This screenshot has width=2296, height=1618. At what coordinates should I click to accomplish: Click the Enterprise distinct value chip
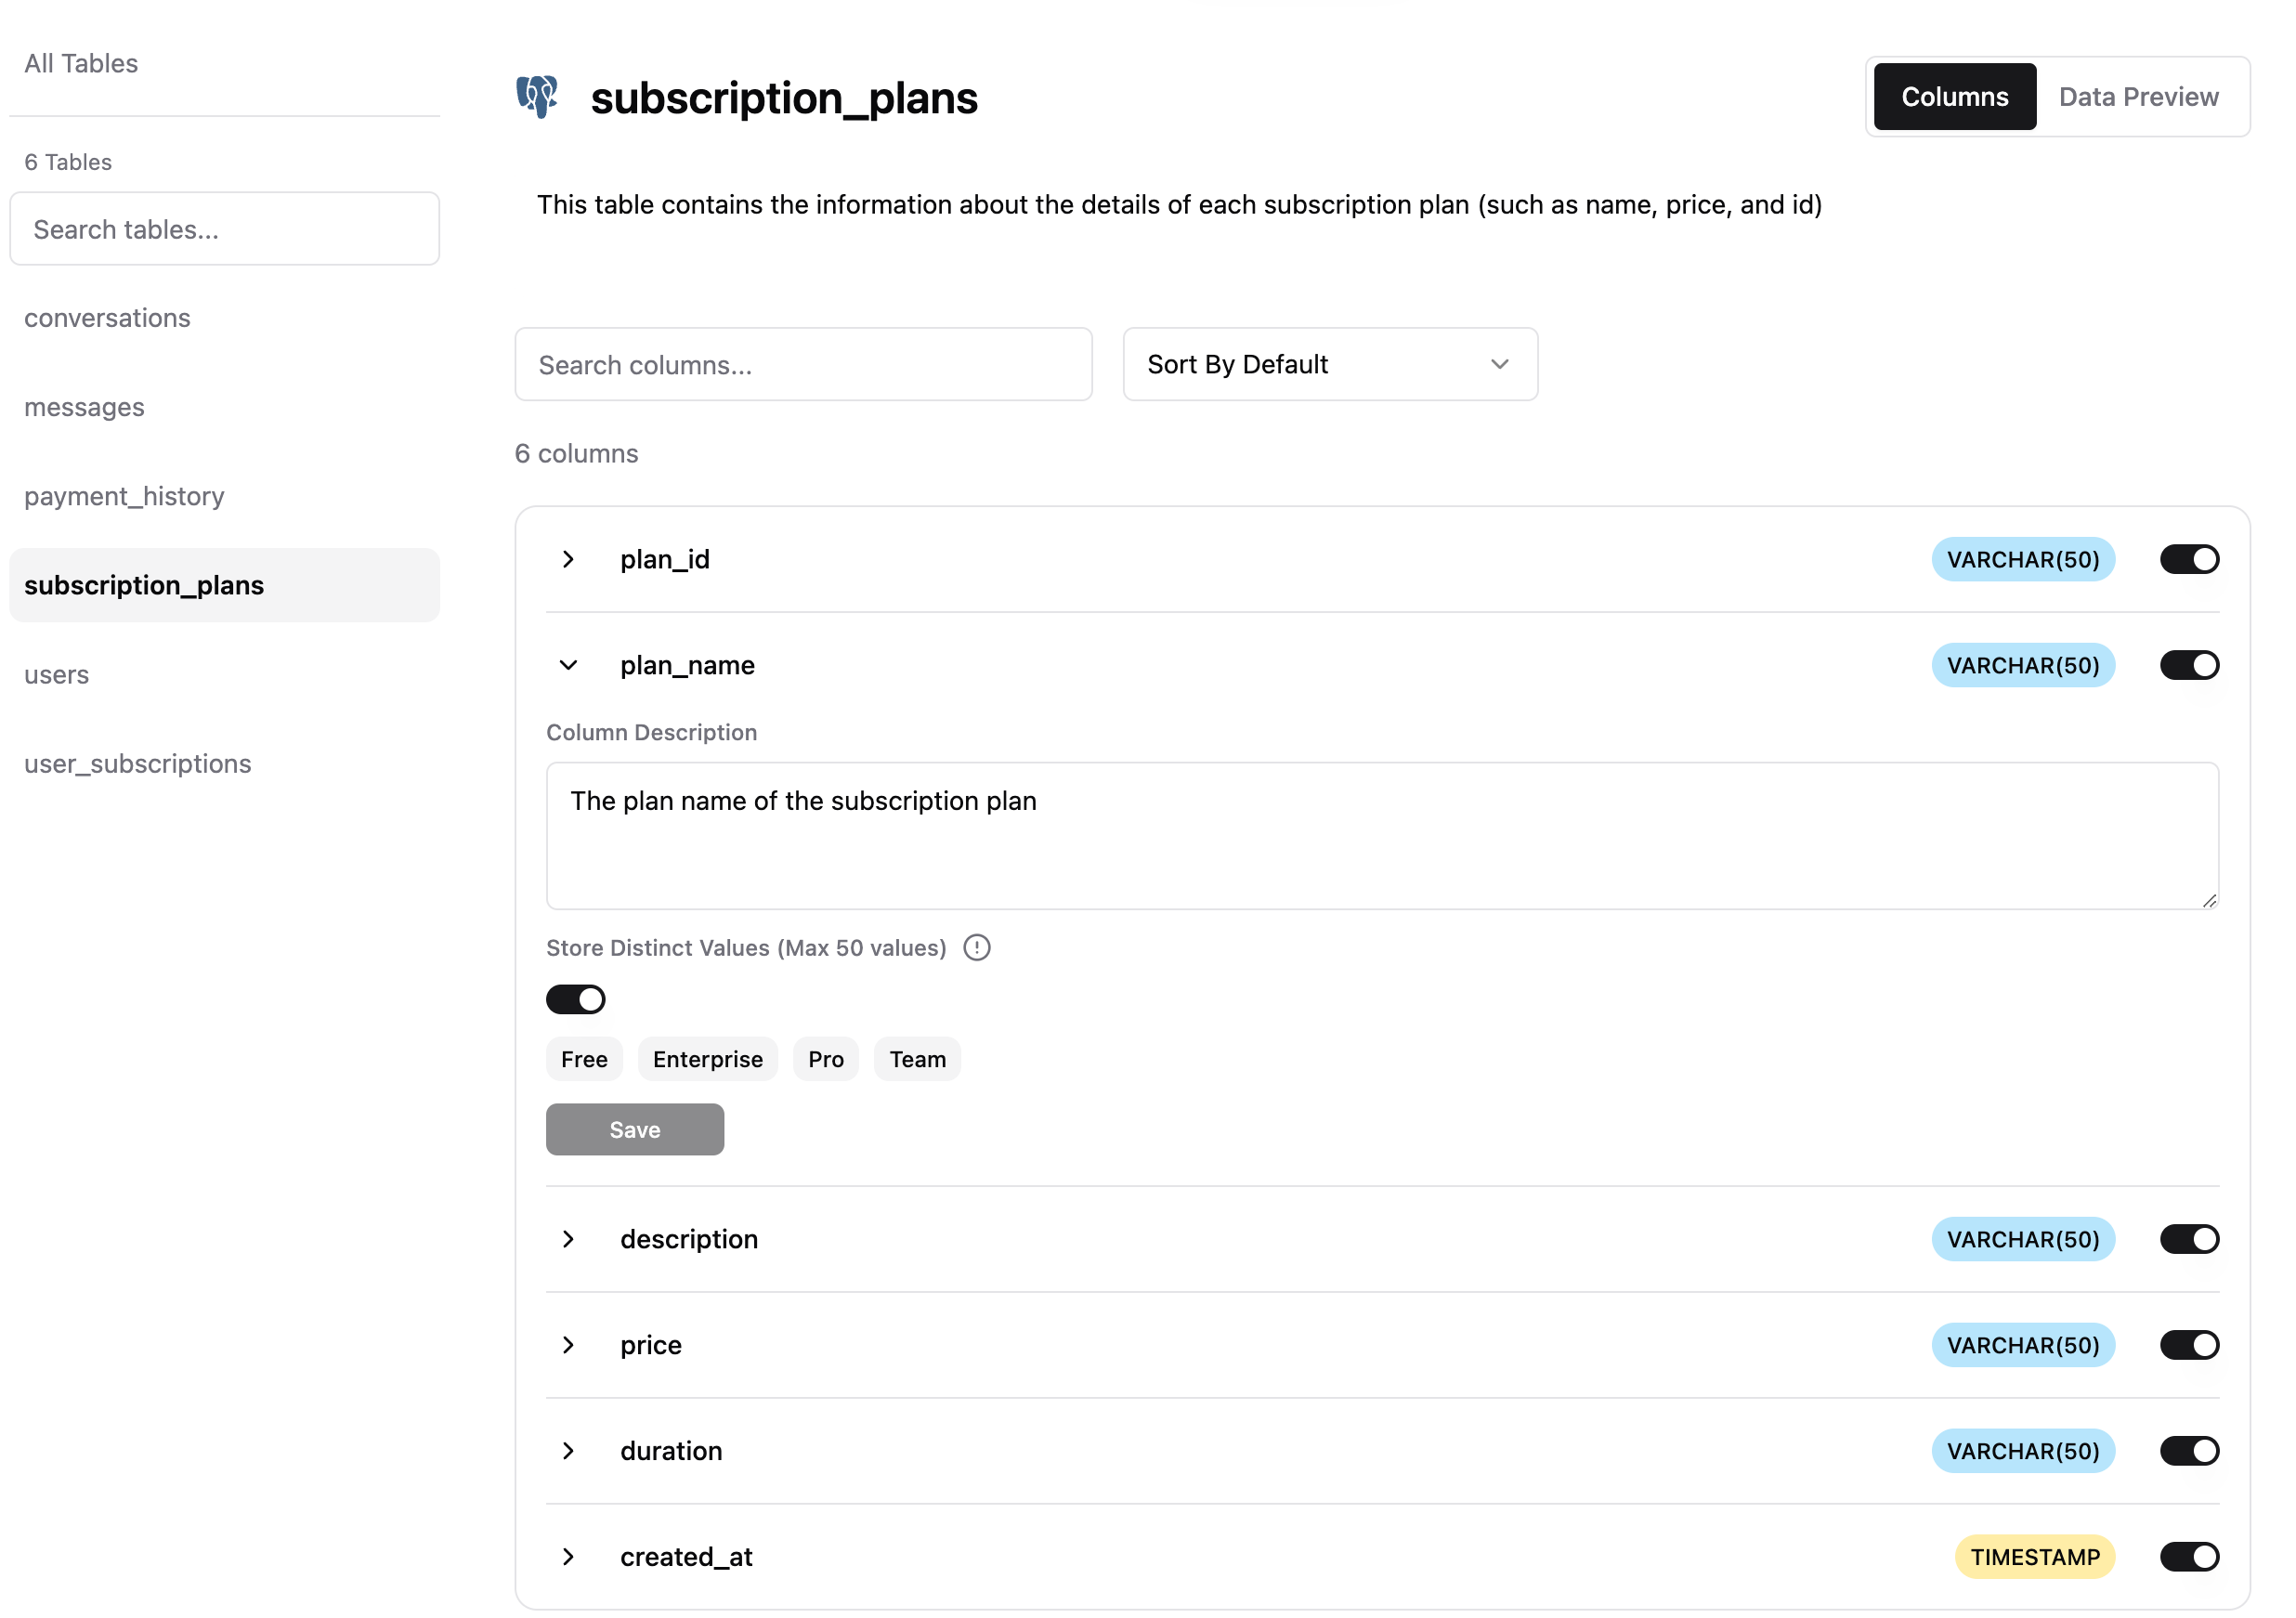click(707, 1059)
